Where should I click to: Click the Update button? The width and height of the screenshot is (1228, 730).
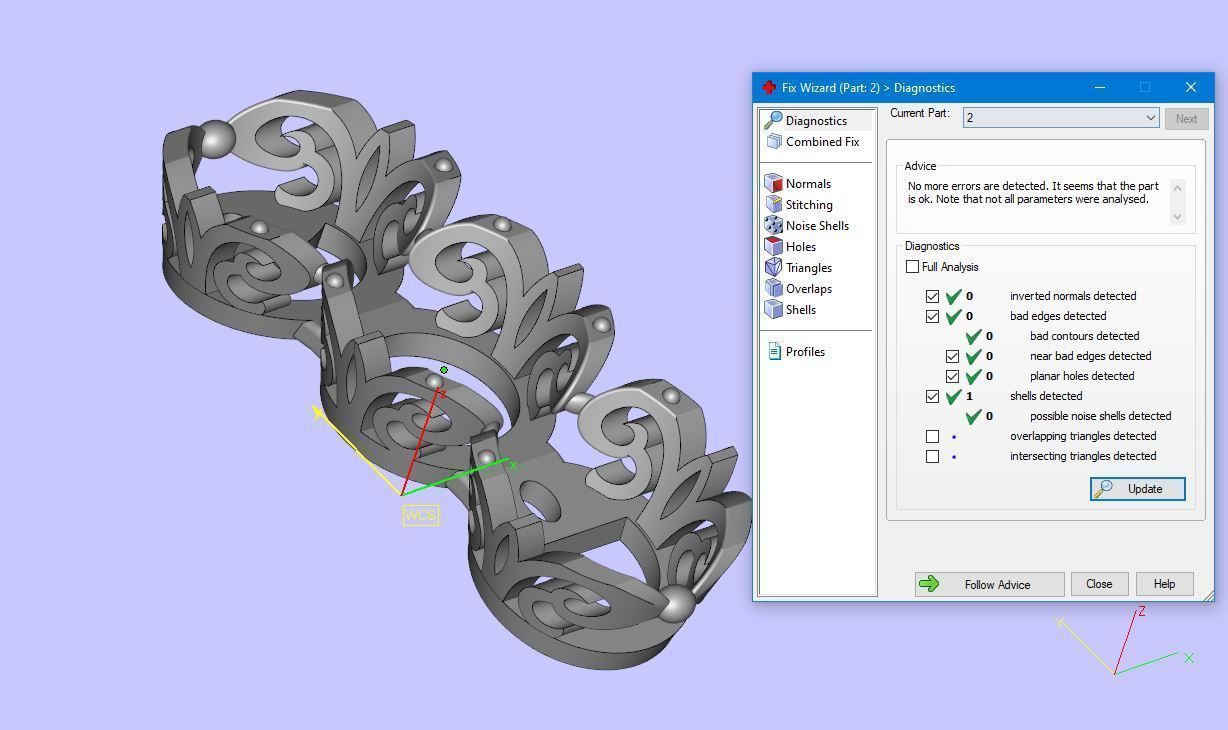tap(1138, 489)
